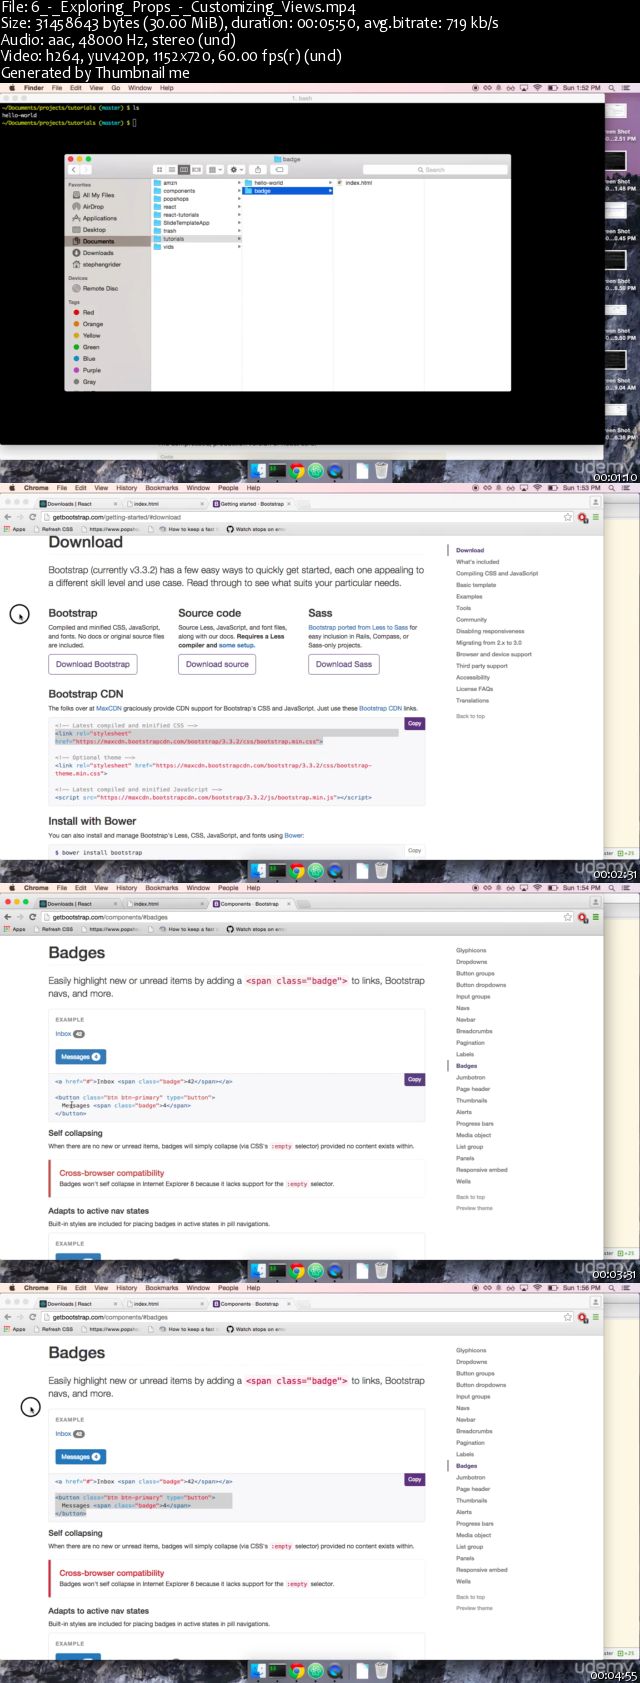Select the hello-world folder
This screenshot has width=640, height=1683.
(x=287, y=183)
